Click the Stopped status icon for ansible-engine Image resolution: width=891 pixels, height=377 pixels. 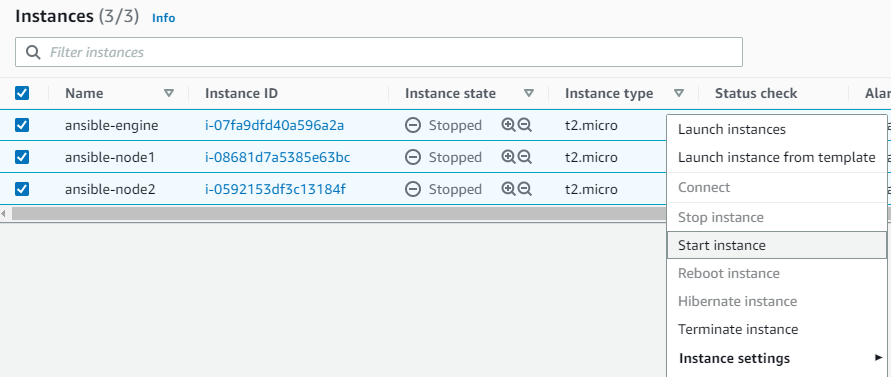(413, 125)
